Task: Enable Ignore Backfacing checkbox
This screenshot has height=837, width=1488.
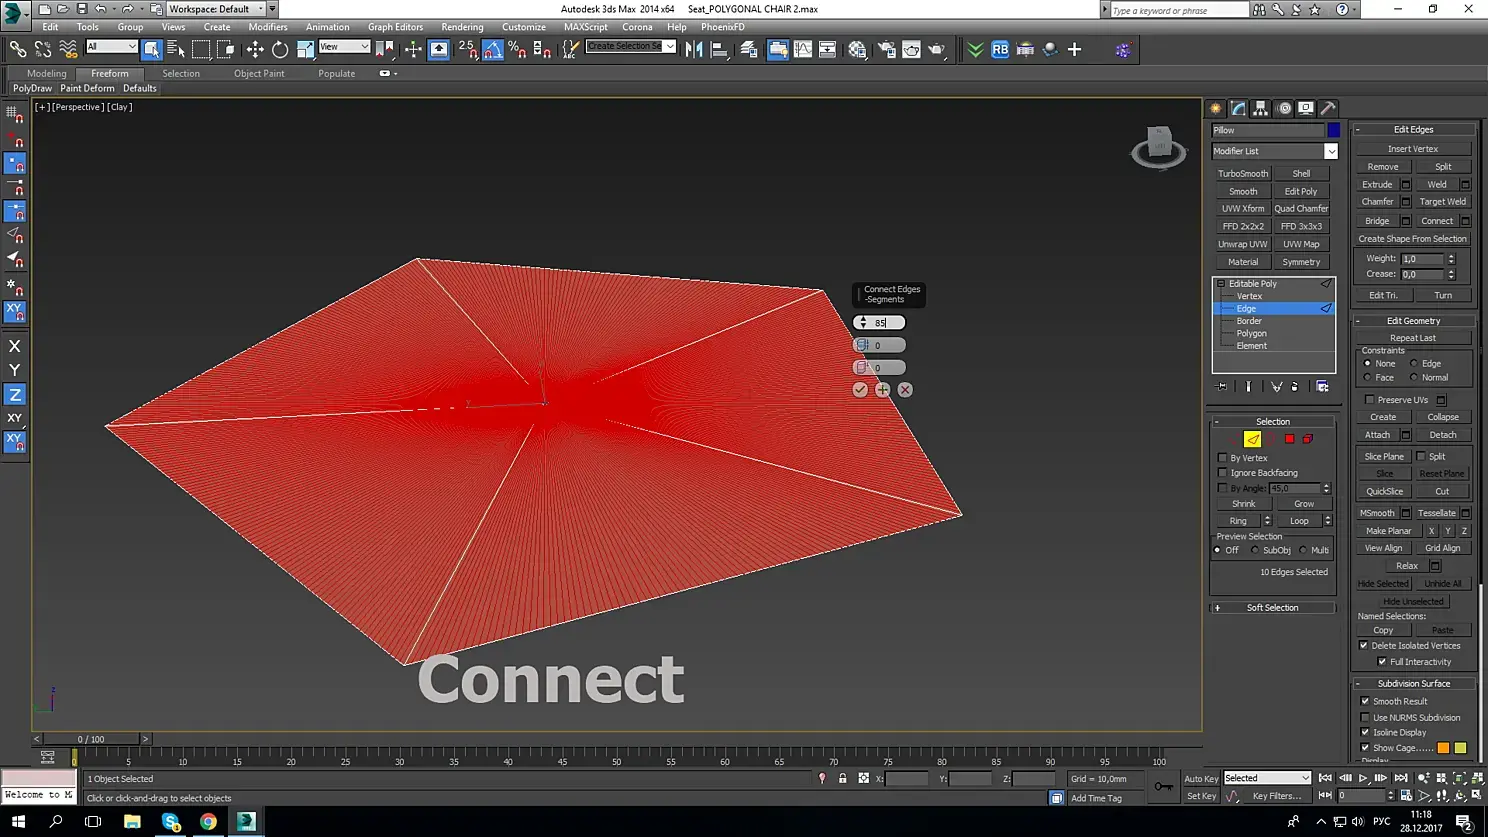Action: (x=1222, y=473)
